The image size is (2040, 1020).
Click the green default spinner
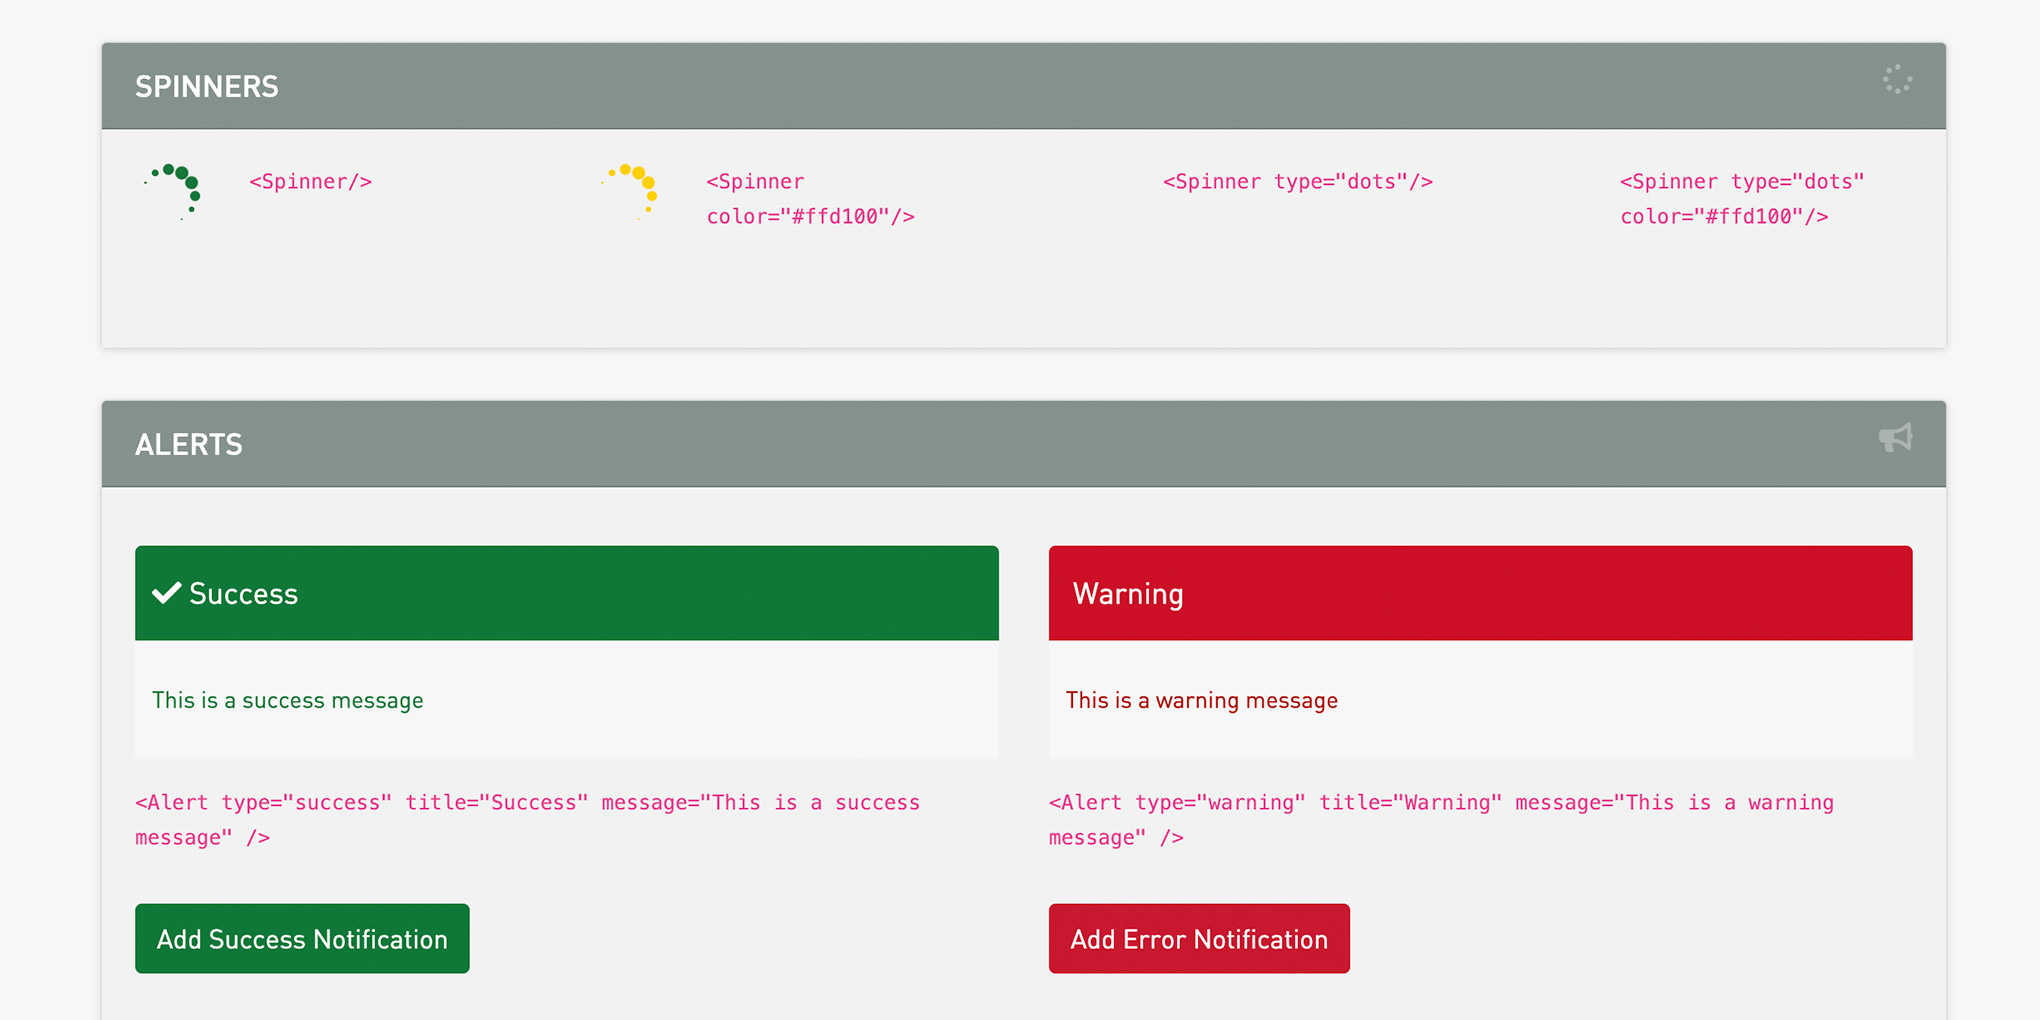pos(175,190)
